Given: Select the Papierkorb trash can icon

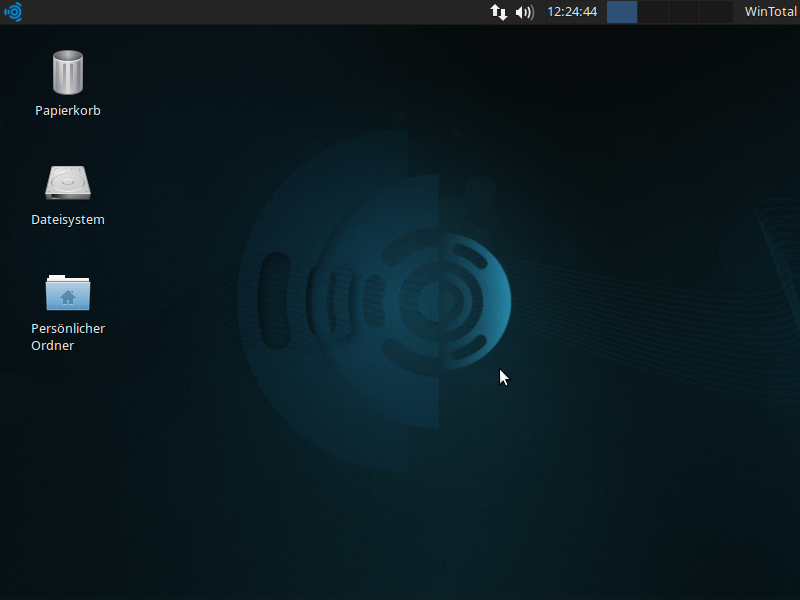Looking at the screenshot, I should click(68, 72).
